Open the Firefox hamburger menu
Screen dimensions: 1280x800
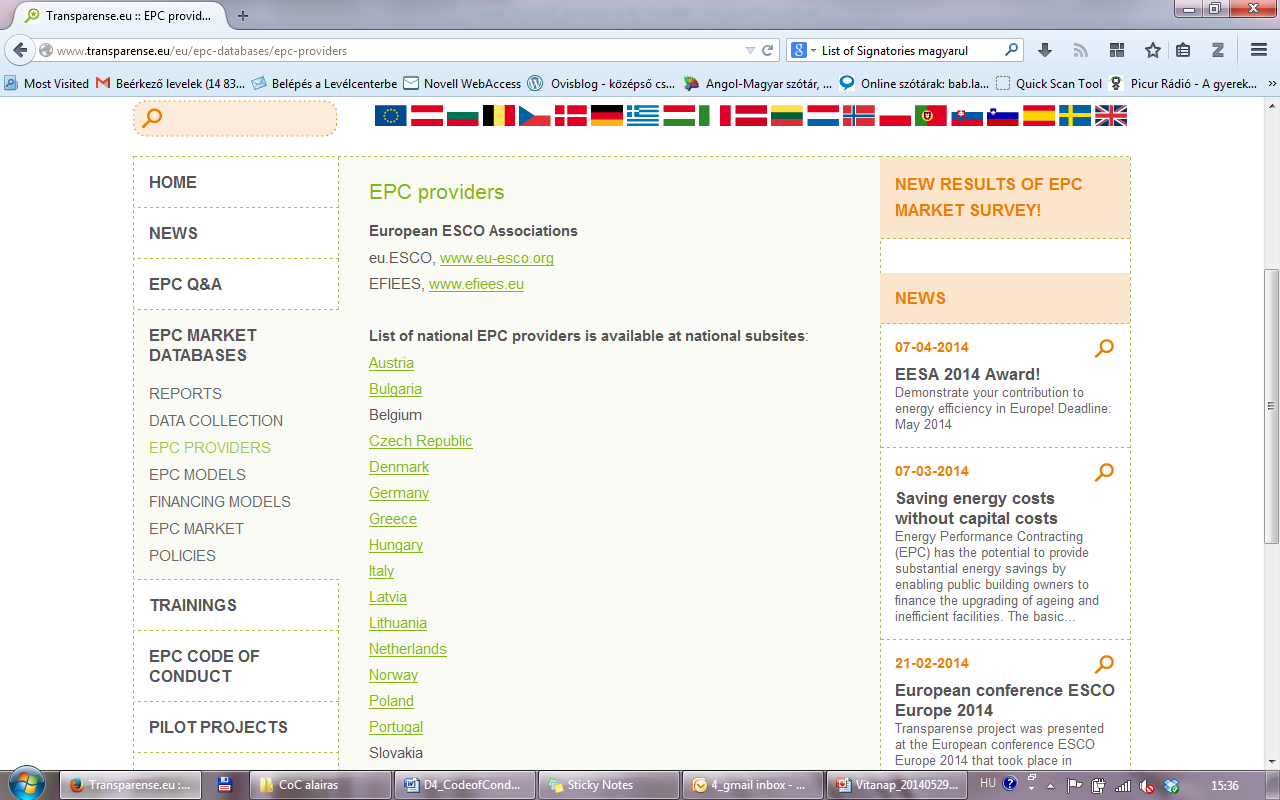[1259, 50]
